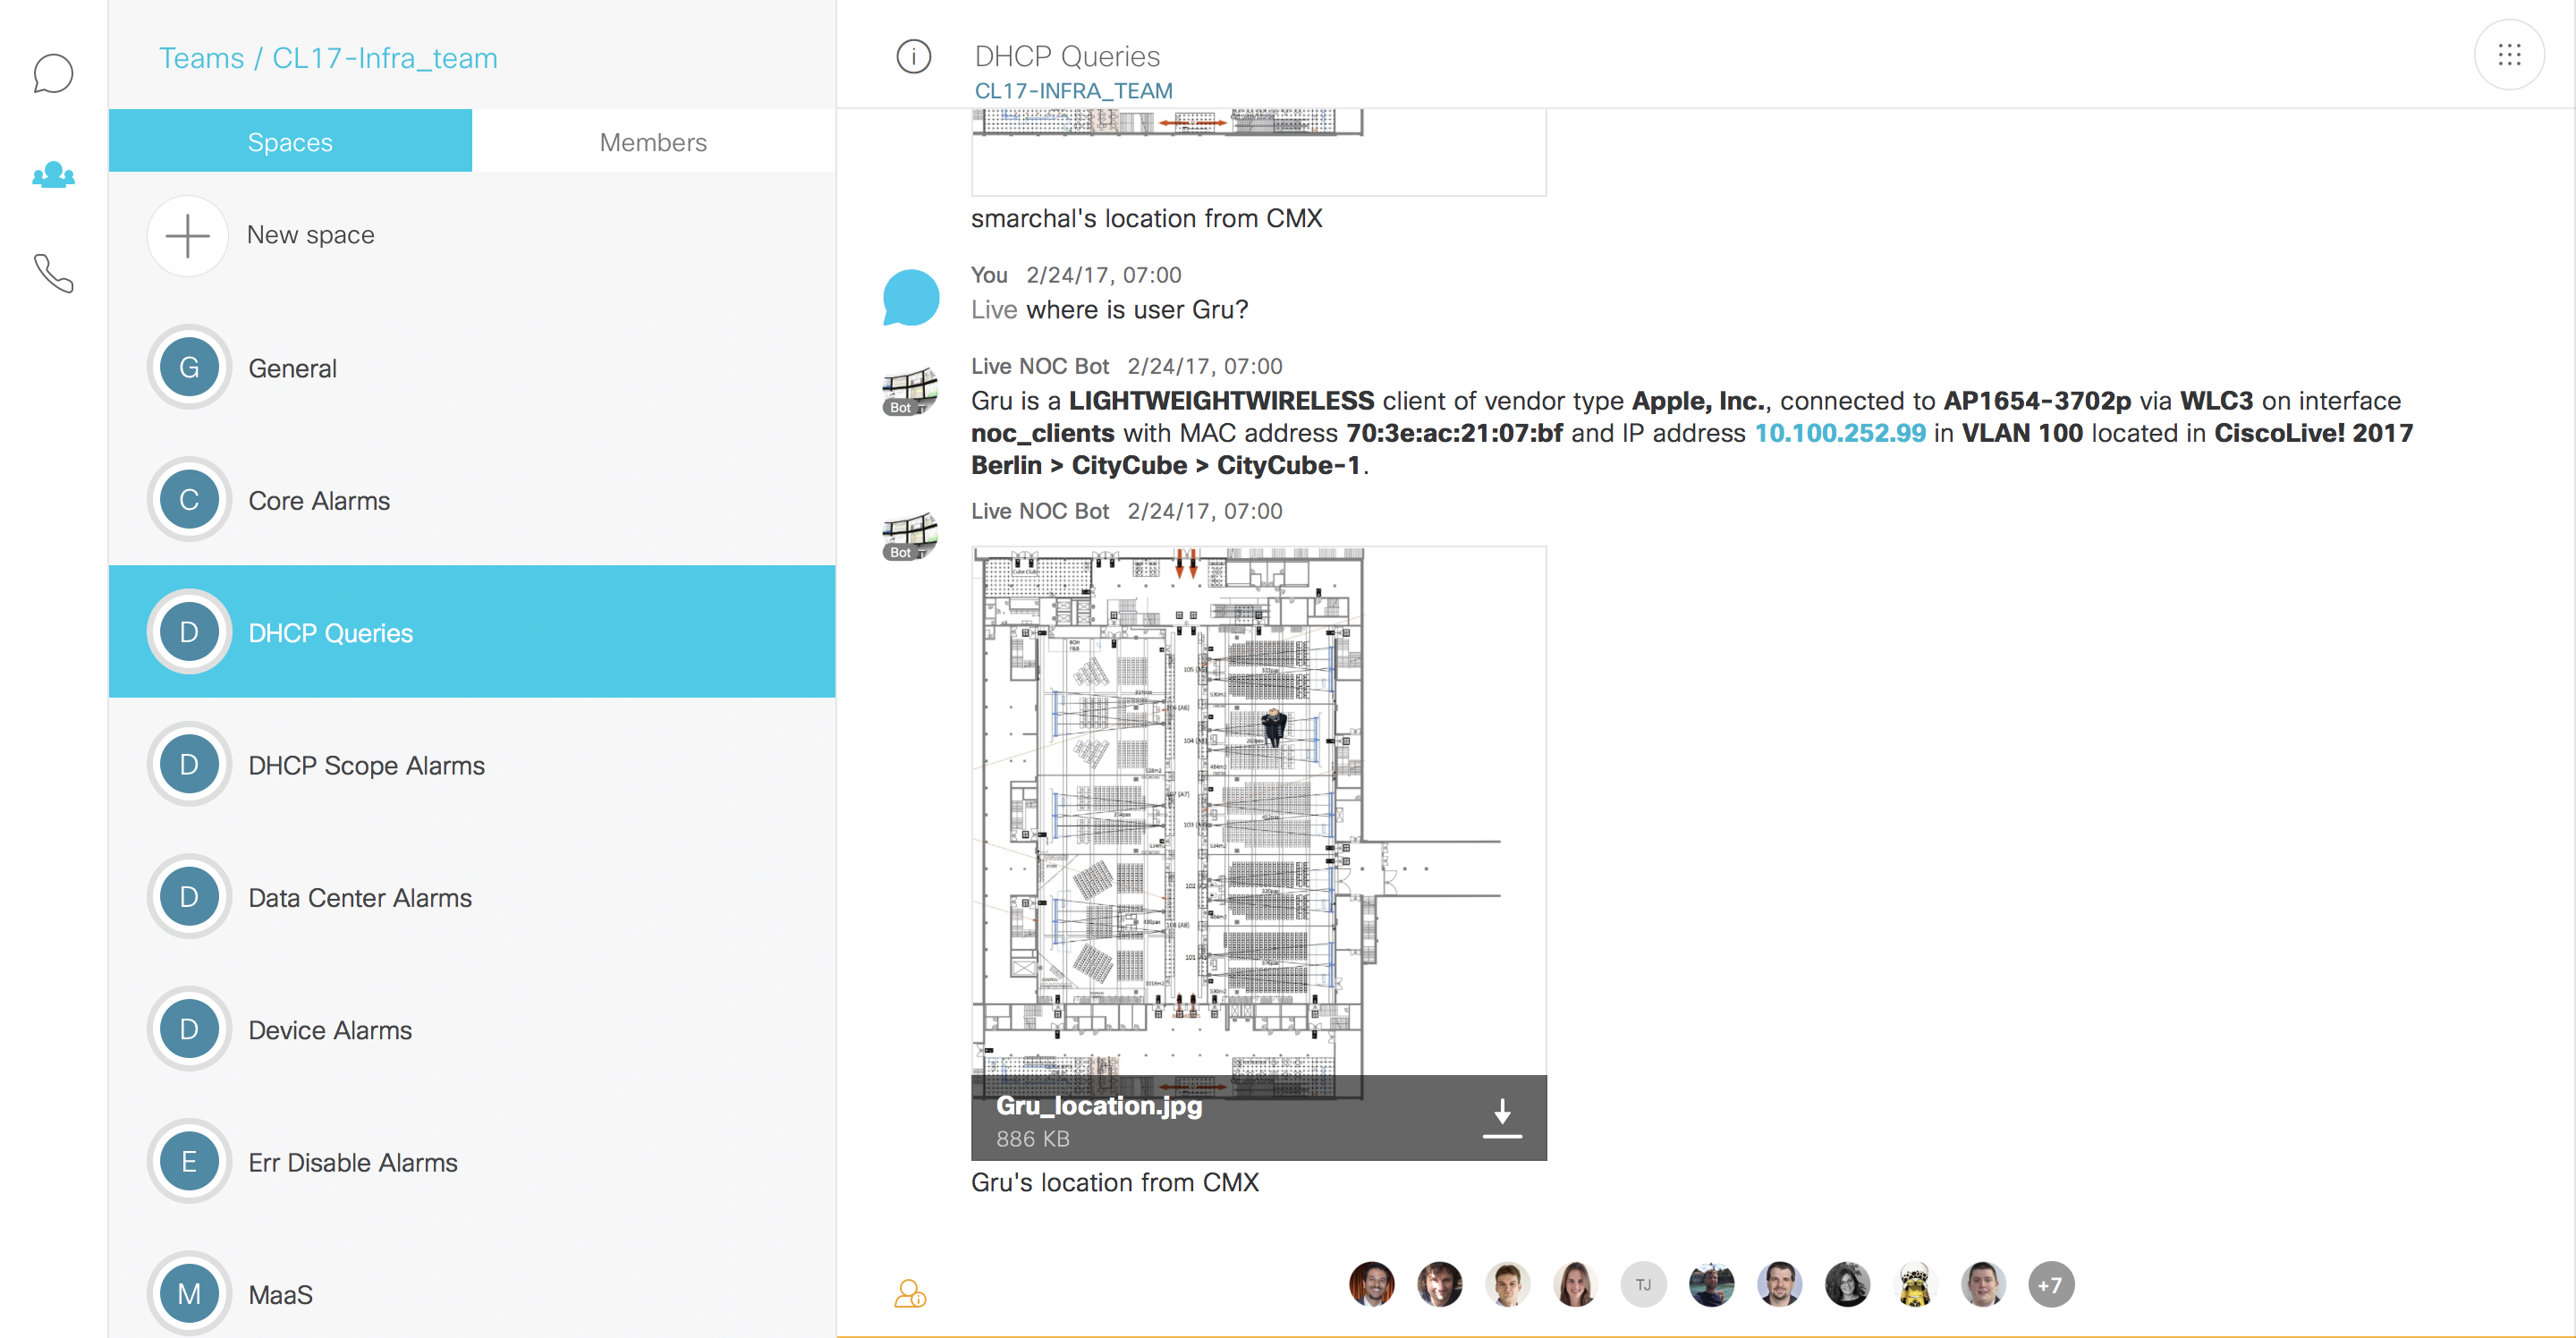The height and width of the screenshot is (1338, 2576).
Task: Expand the +7 more participants badge
Action: pyautogui.click(x=2050, y=1285)
